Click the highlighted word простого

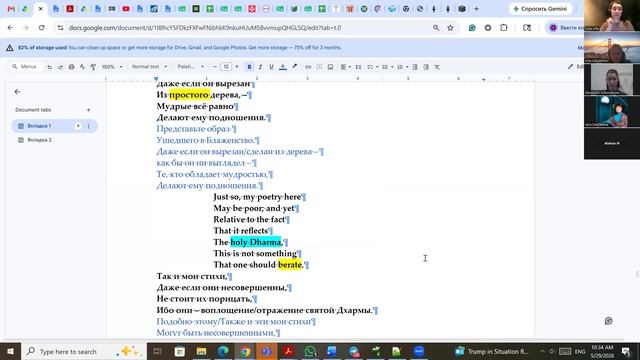click(x=189, y=95)
